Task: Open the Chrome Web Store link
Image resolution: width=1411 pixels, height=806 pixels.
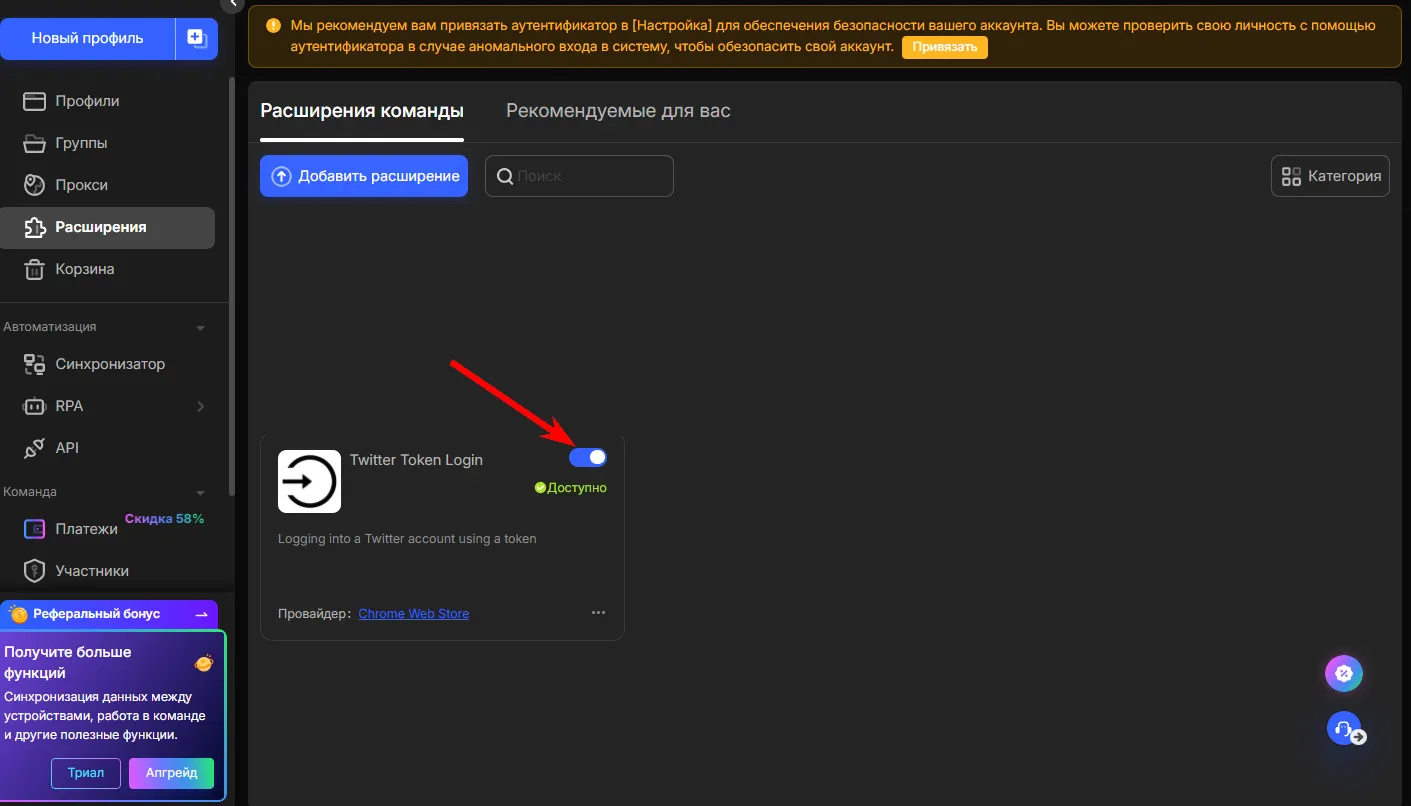Action: click(413, 613)
